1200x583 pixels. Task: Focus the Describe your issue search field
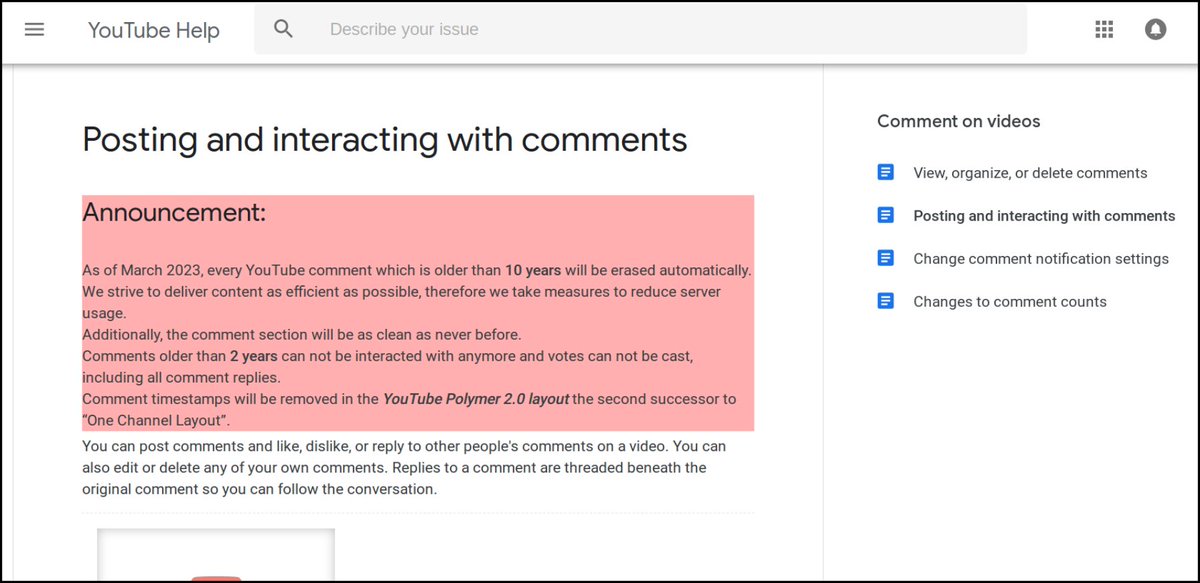(x=640, y=29)
